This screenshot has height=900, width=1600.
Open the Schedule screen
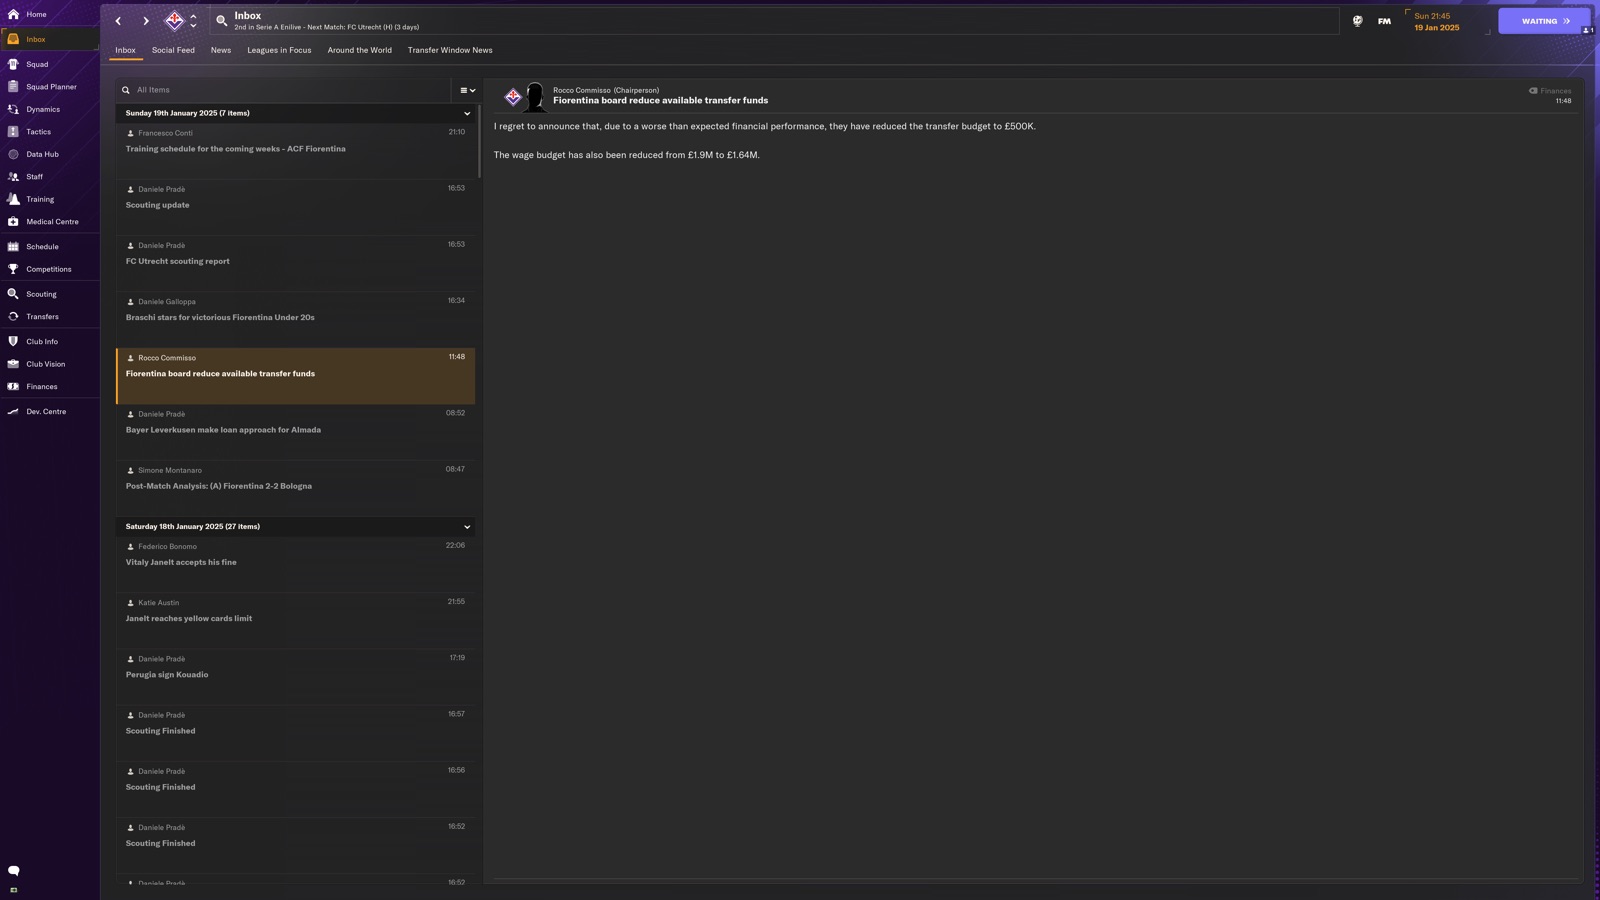50,247
